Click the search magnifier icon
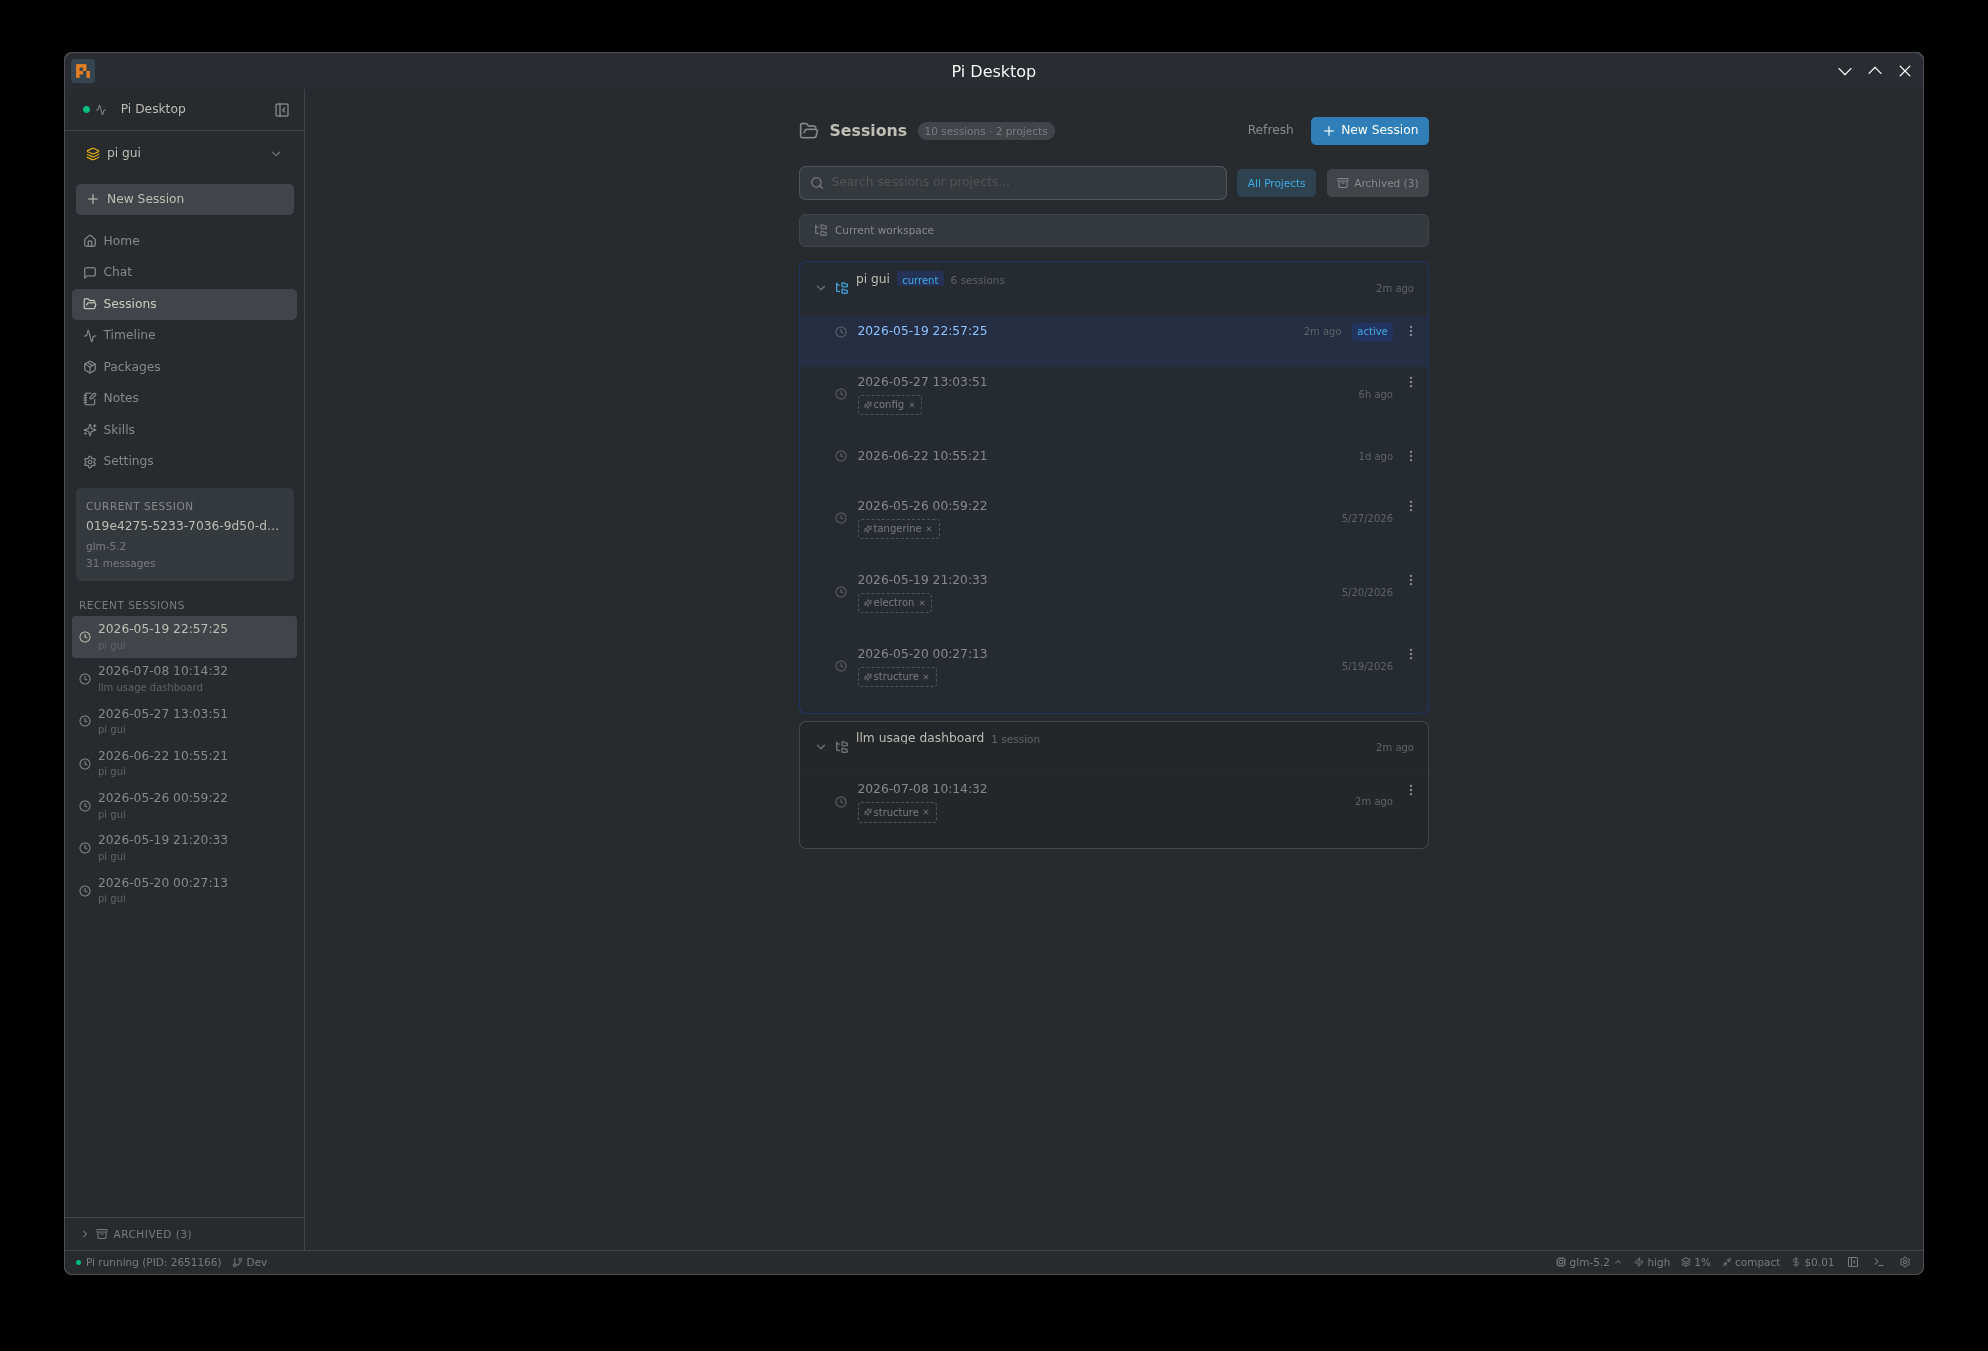Image resolution: width=1988 pixels, height=1351 pixels. coord(817,183)
